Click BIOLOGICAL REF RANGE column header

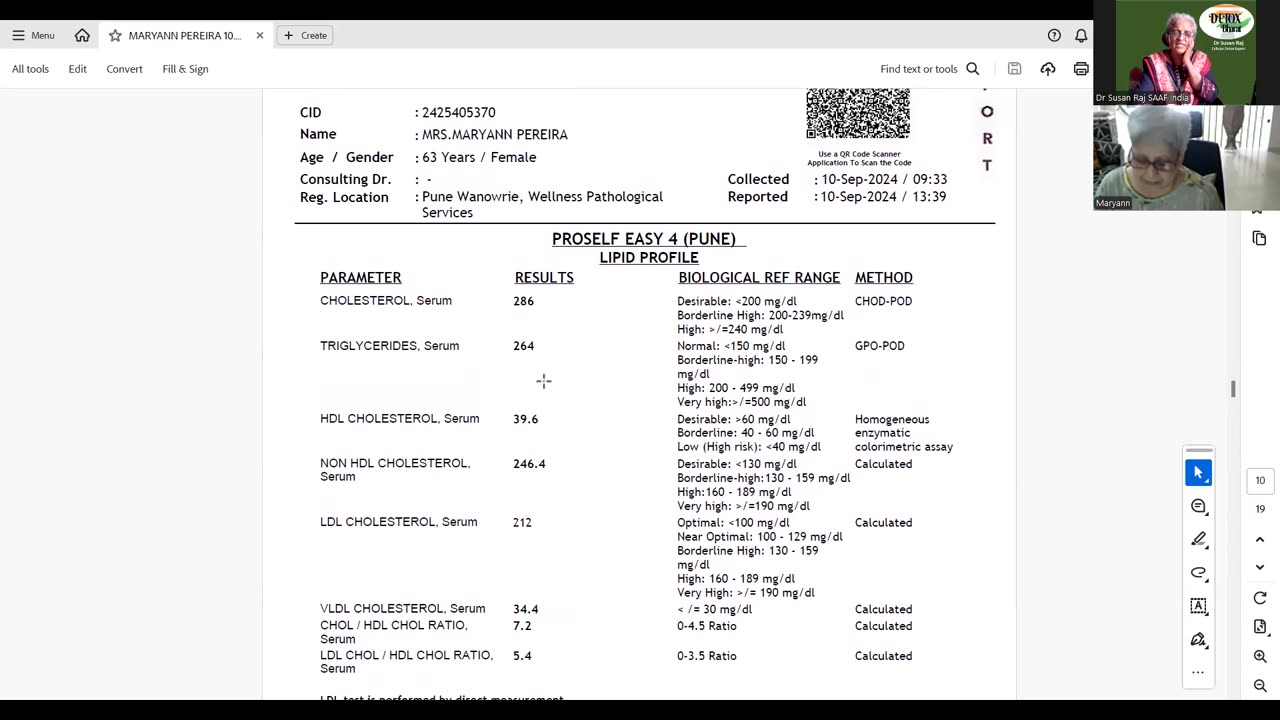pyautogui.click(x=759, y=278)
